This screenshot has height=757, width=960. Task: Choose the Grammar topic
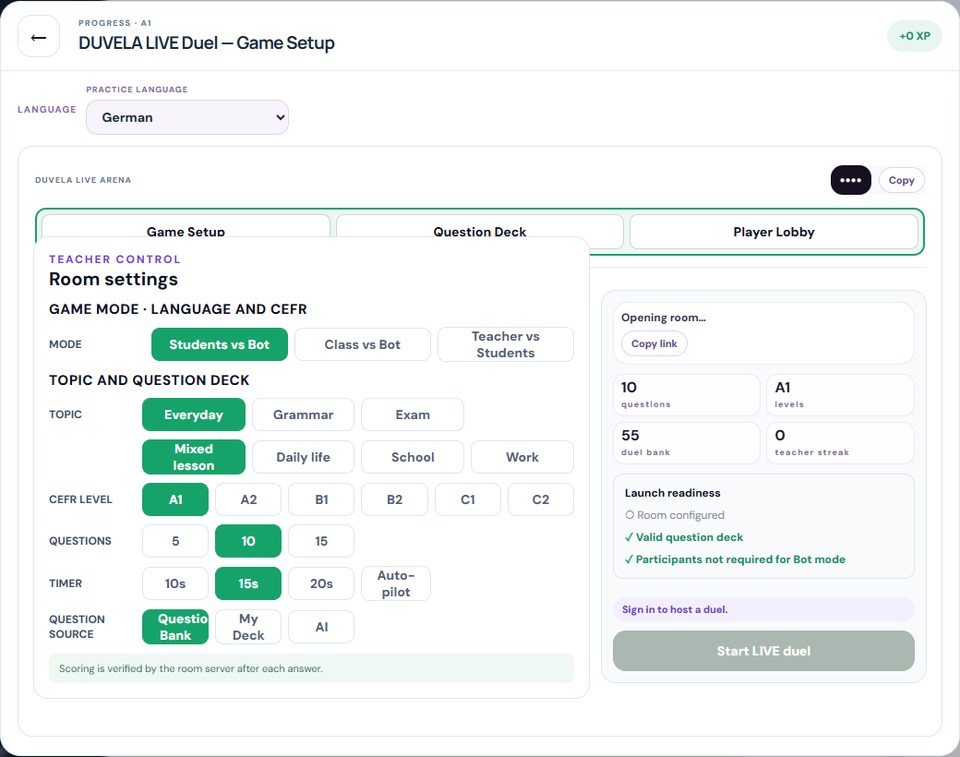point(303,415)
